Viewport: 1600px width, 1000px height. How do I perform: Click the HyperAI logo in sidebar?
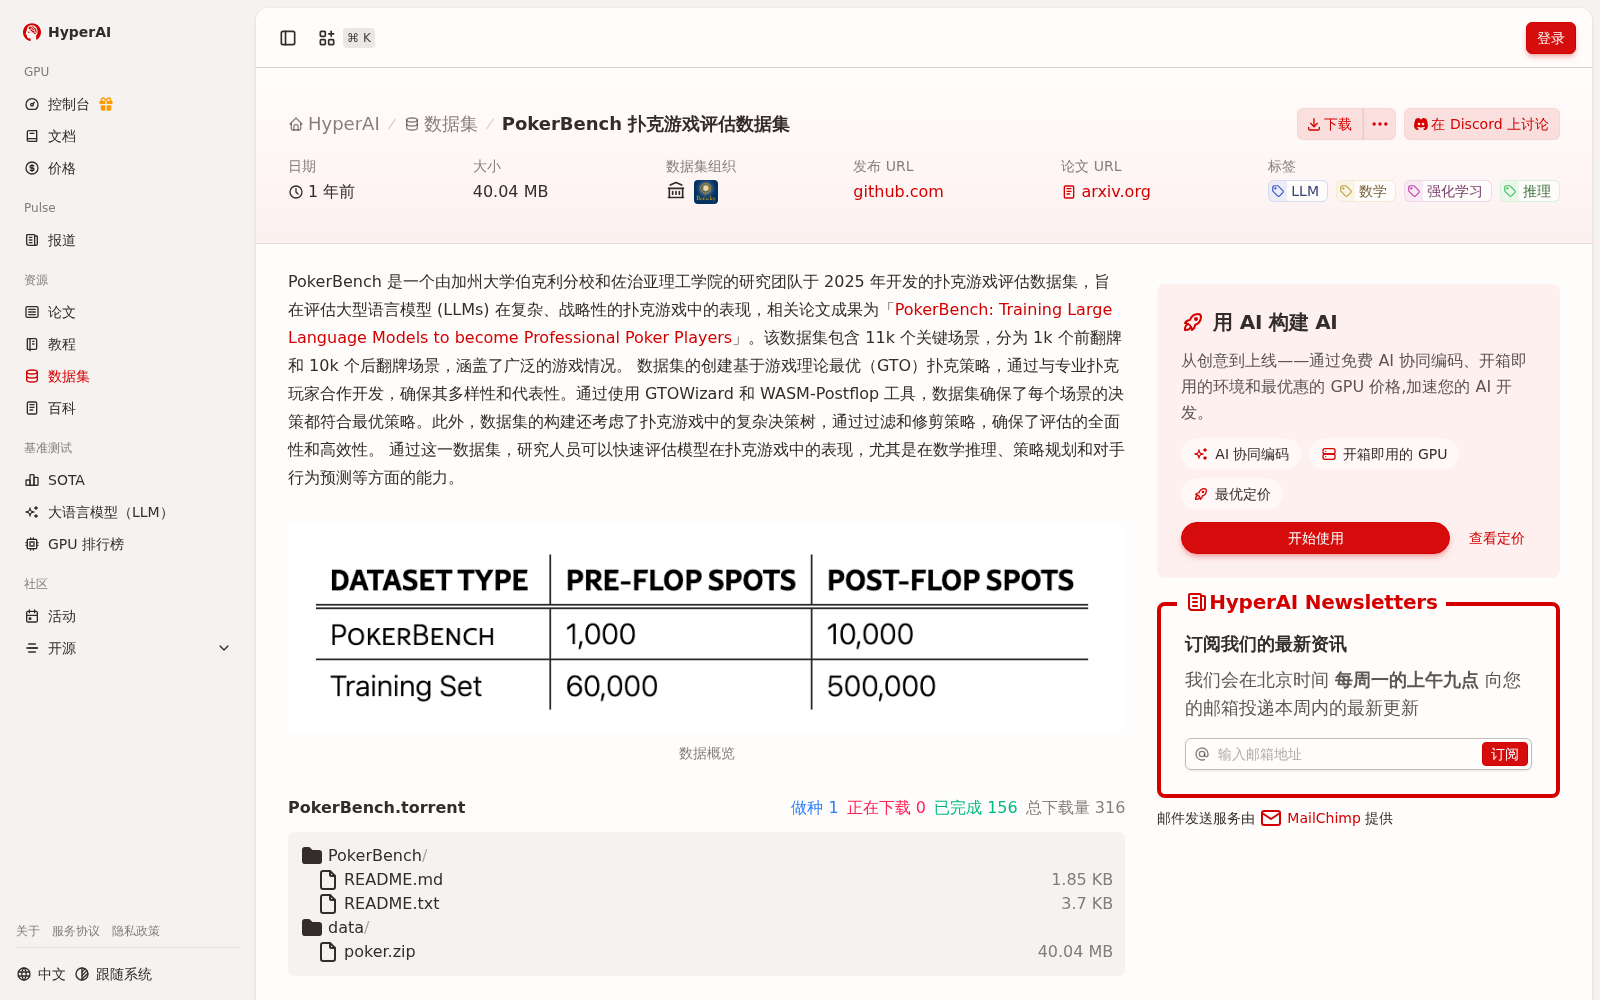(66, 32)
